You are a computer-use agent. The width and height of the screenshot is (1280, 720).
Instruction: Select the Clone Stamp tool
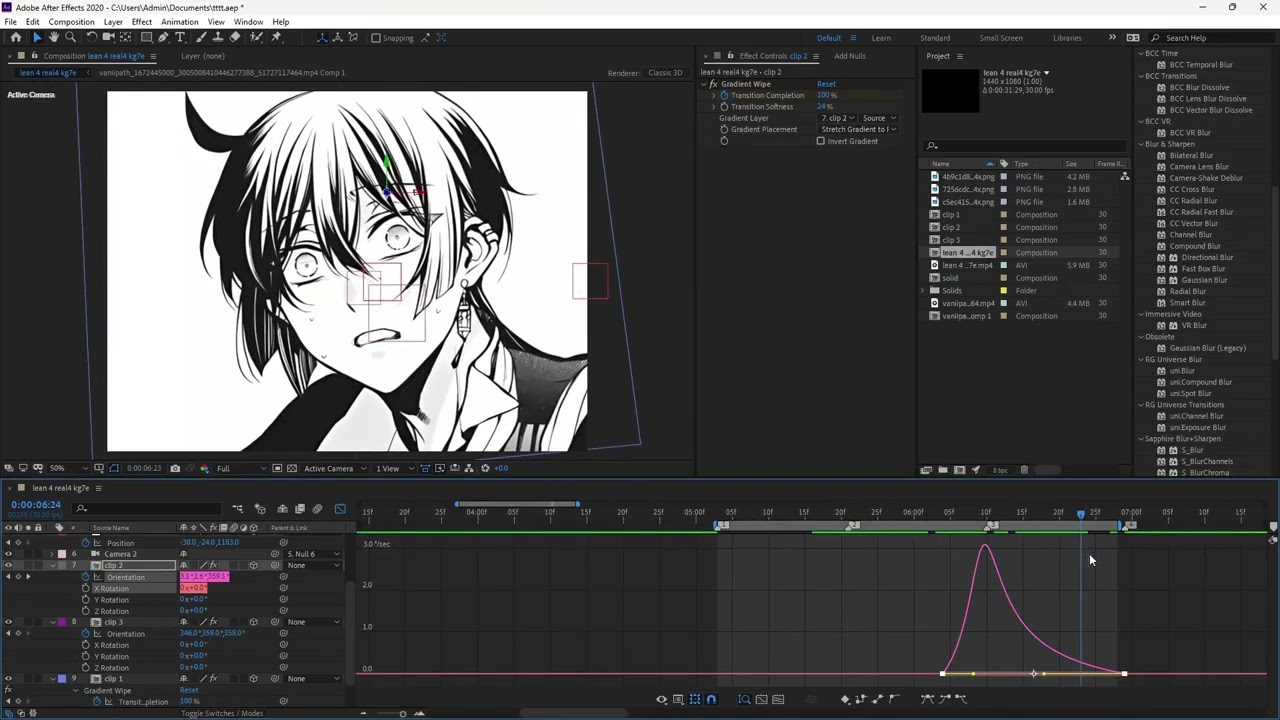tap(218, 37)
